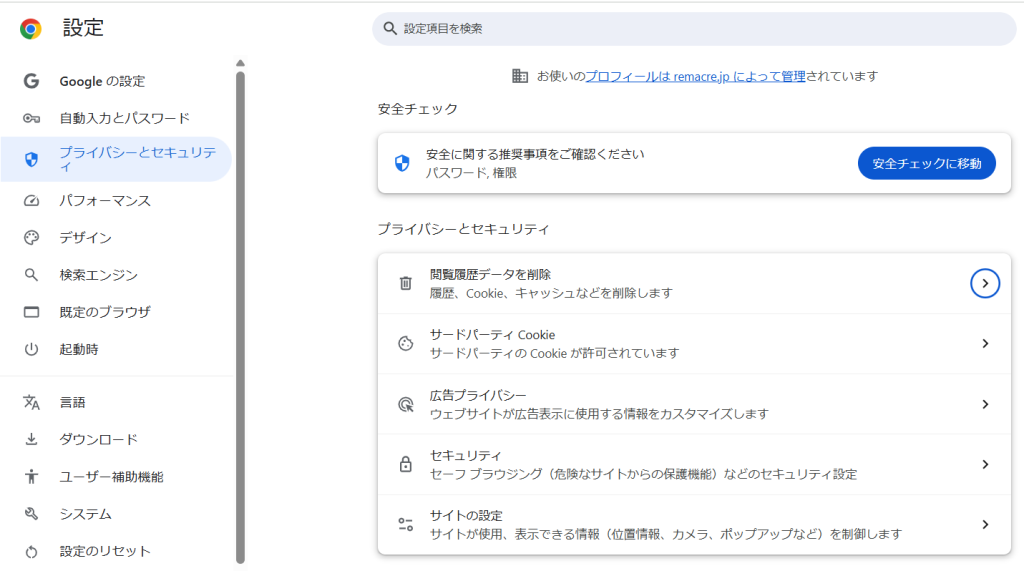Click the key icon for 自動入力とパスワード
The image size is (1024, 571).
31,118
